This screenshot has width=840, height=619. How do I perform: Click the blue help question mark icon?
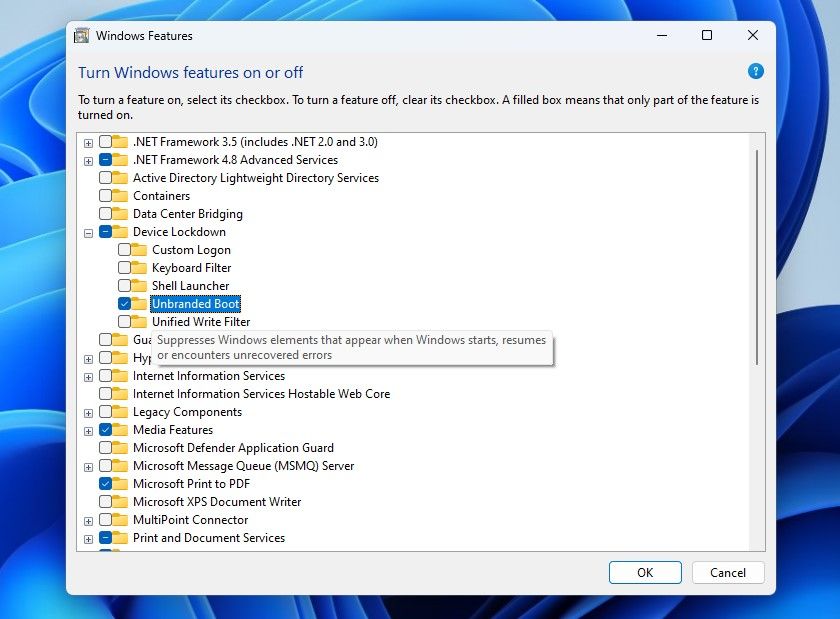756,71
